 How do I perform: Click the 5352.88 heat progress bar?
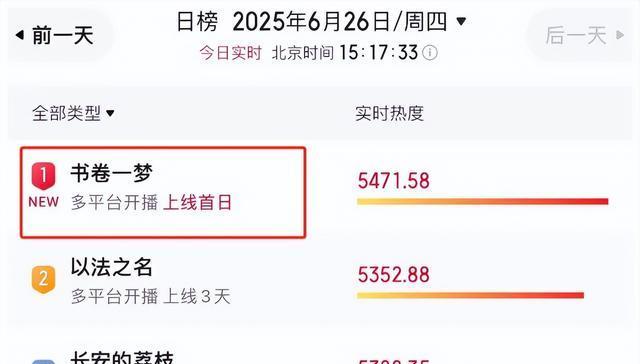pos(470,295)
